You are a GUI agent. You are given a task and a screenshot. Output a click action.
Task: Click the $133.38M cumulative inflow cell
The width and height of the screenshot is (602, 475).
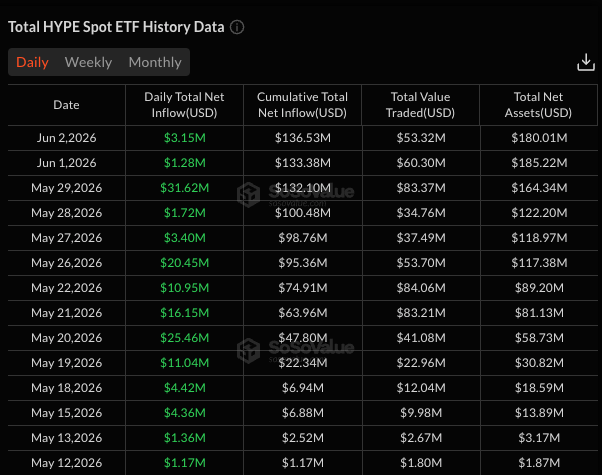tap(303, 163)
